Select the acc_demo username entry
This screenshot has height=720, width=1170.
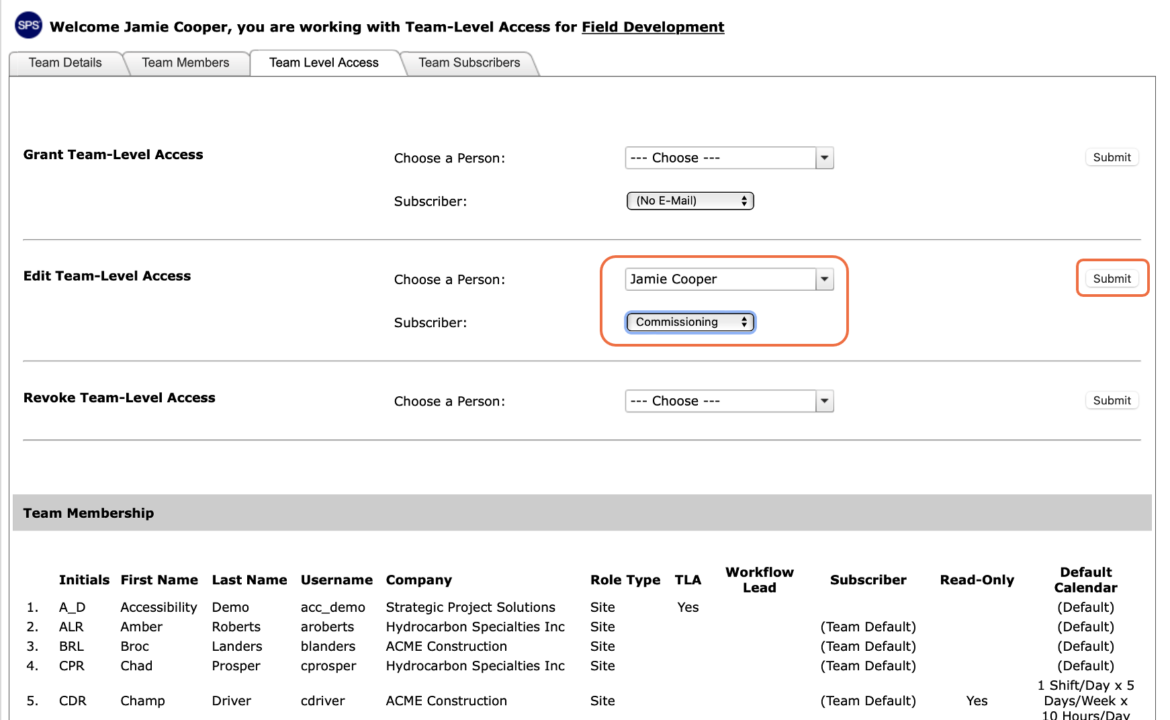[x=333, y=607]
